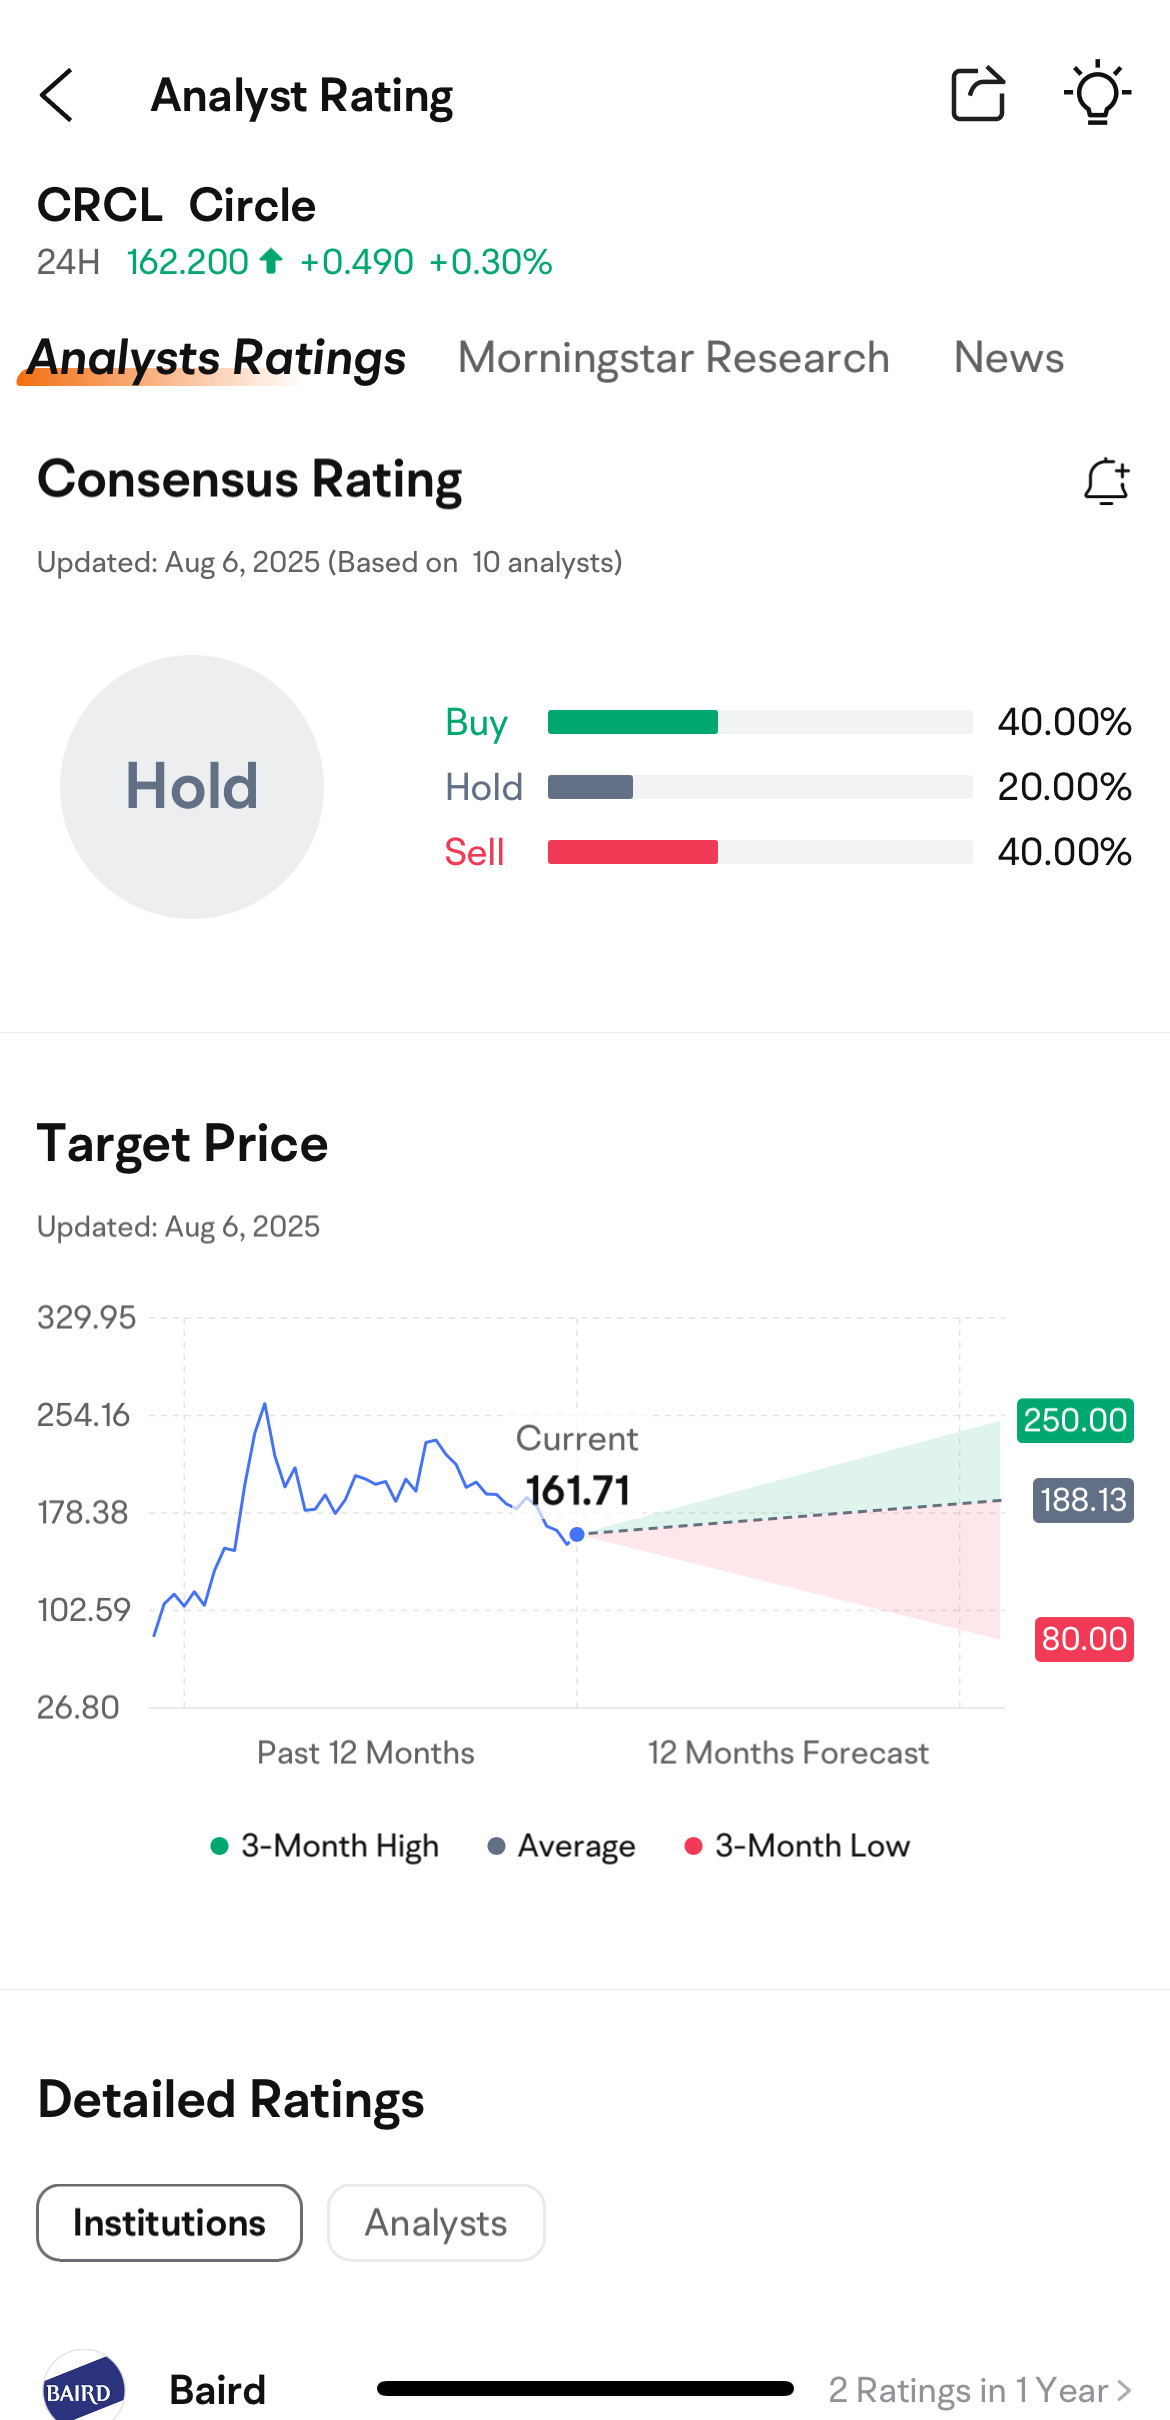Image resolution: width=1170 pixels, height=2420 pixels.
Task: Open the share icon in header
Action: click(x=978, y=94)
